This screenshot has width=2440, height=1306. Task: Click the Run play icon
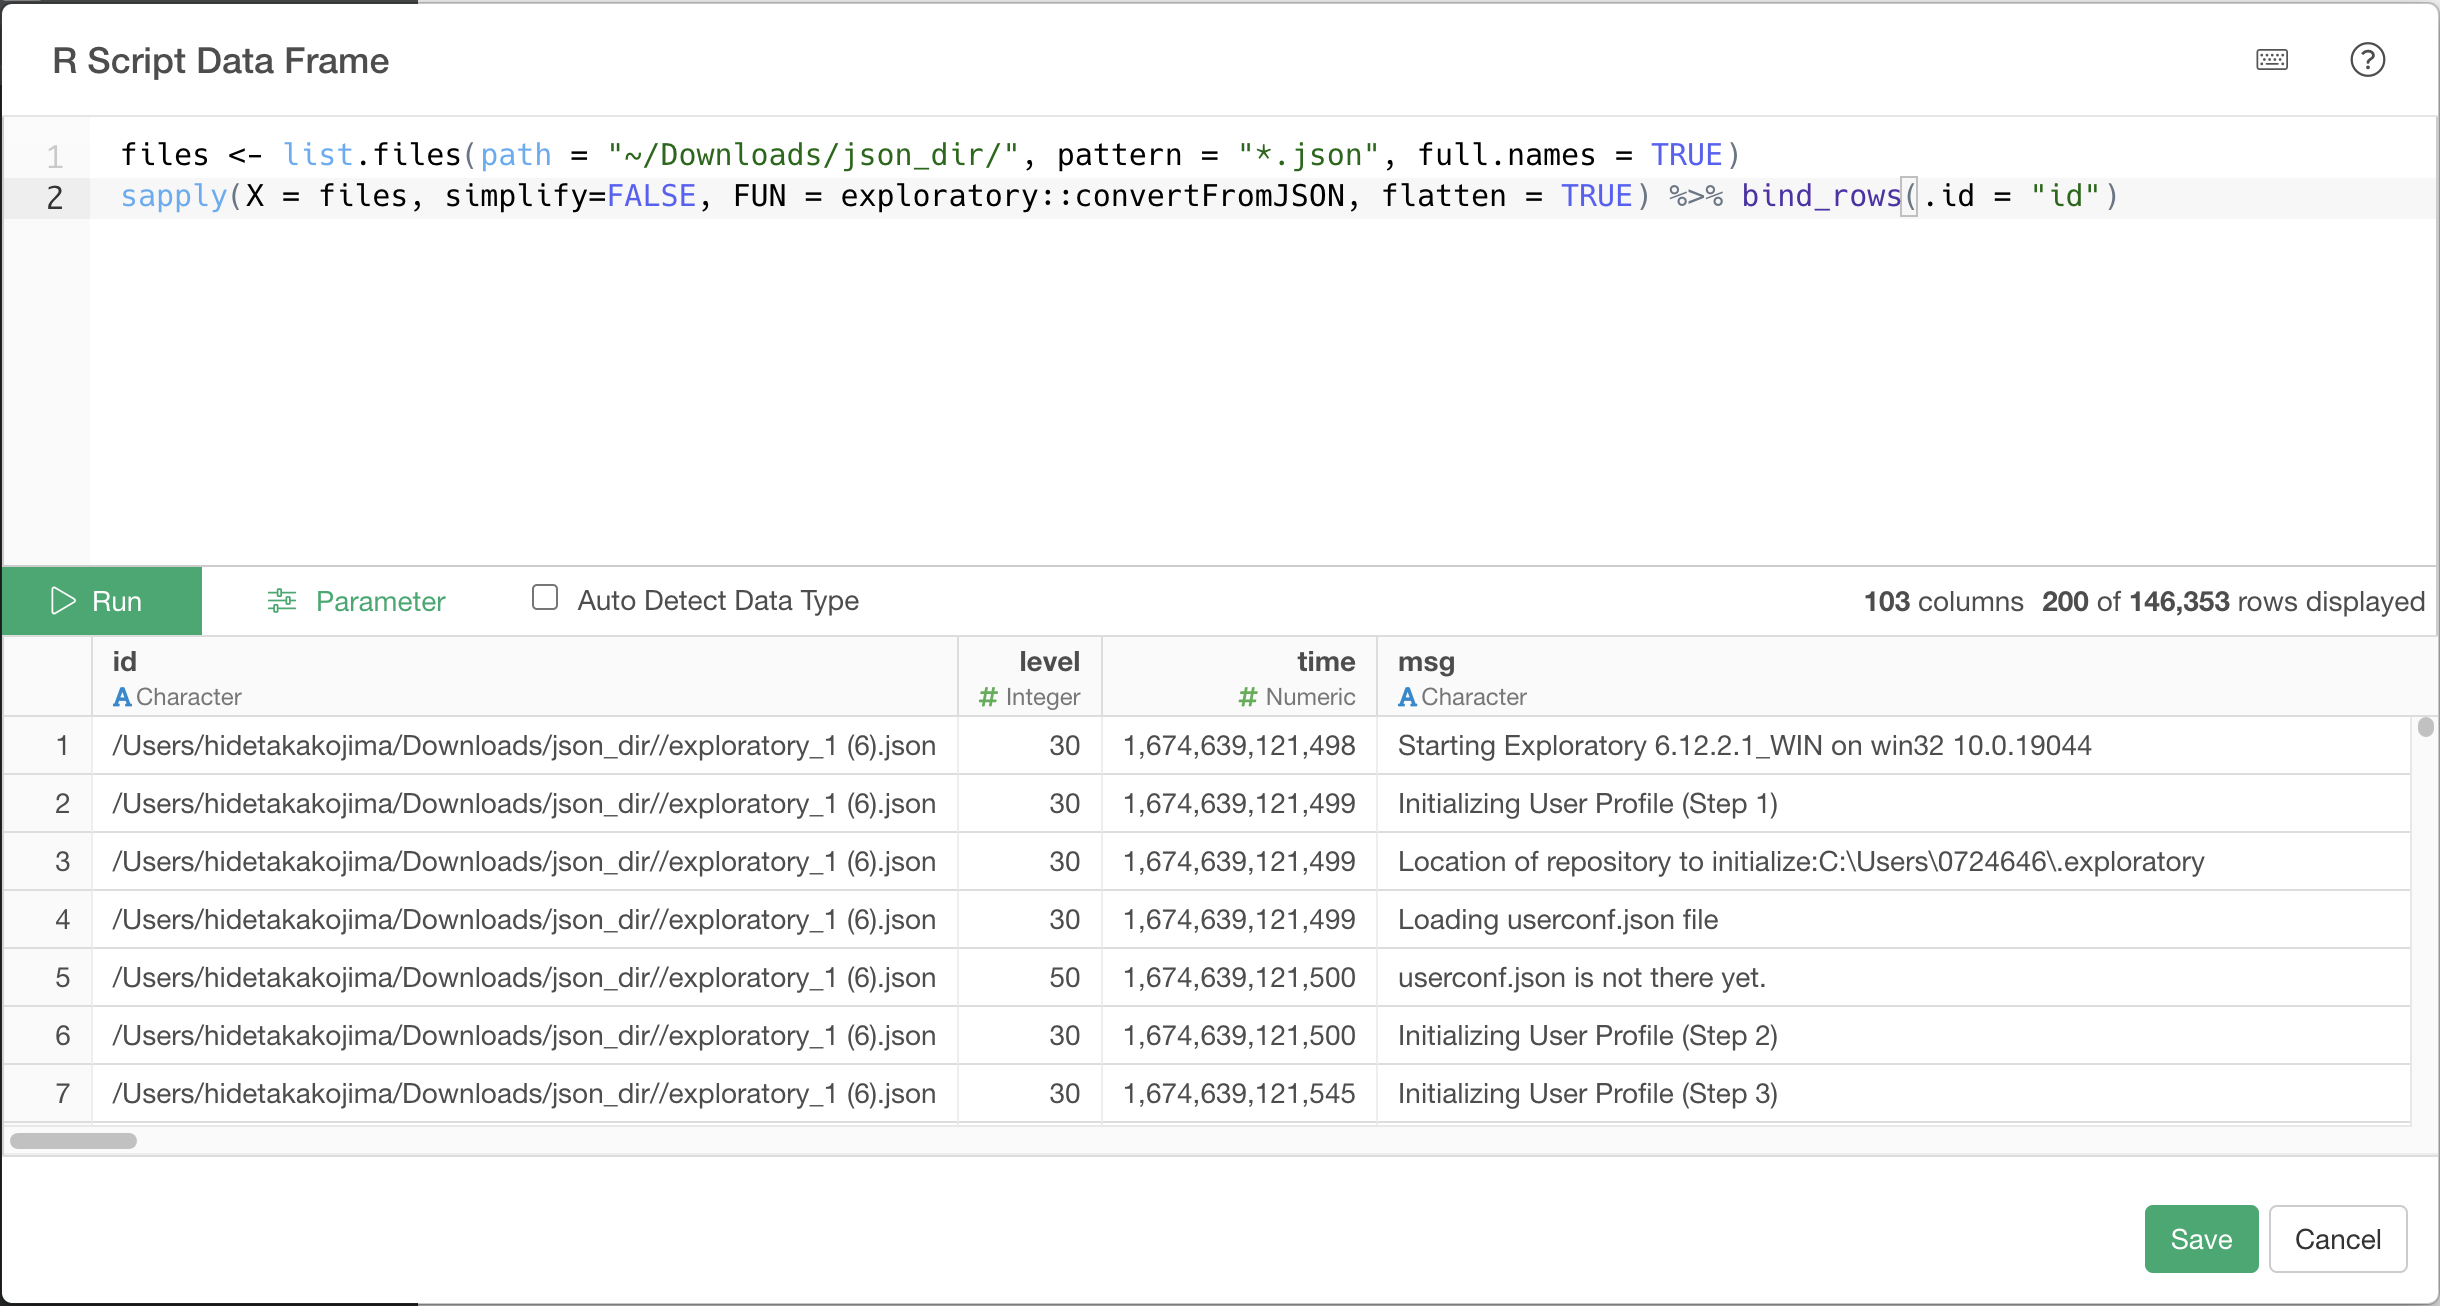tap(62, 601)
